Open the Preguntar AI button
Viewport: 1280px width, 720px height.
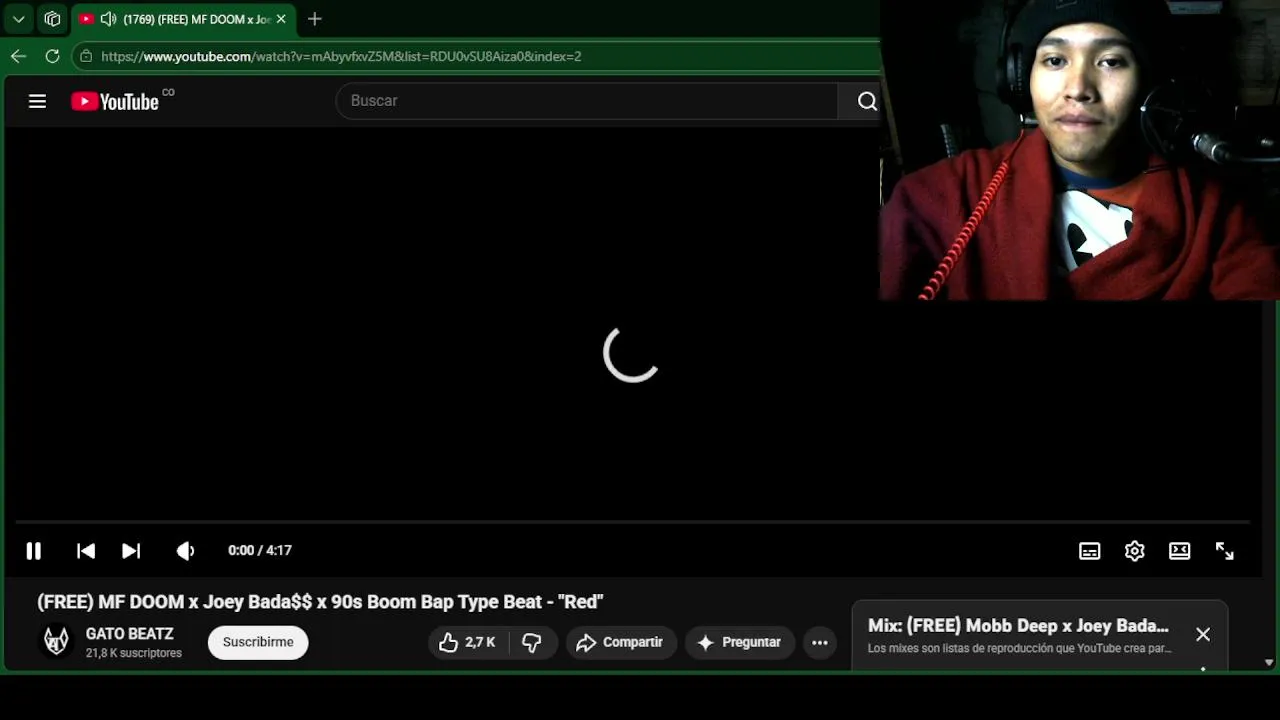[x=740, y=642]
